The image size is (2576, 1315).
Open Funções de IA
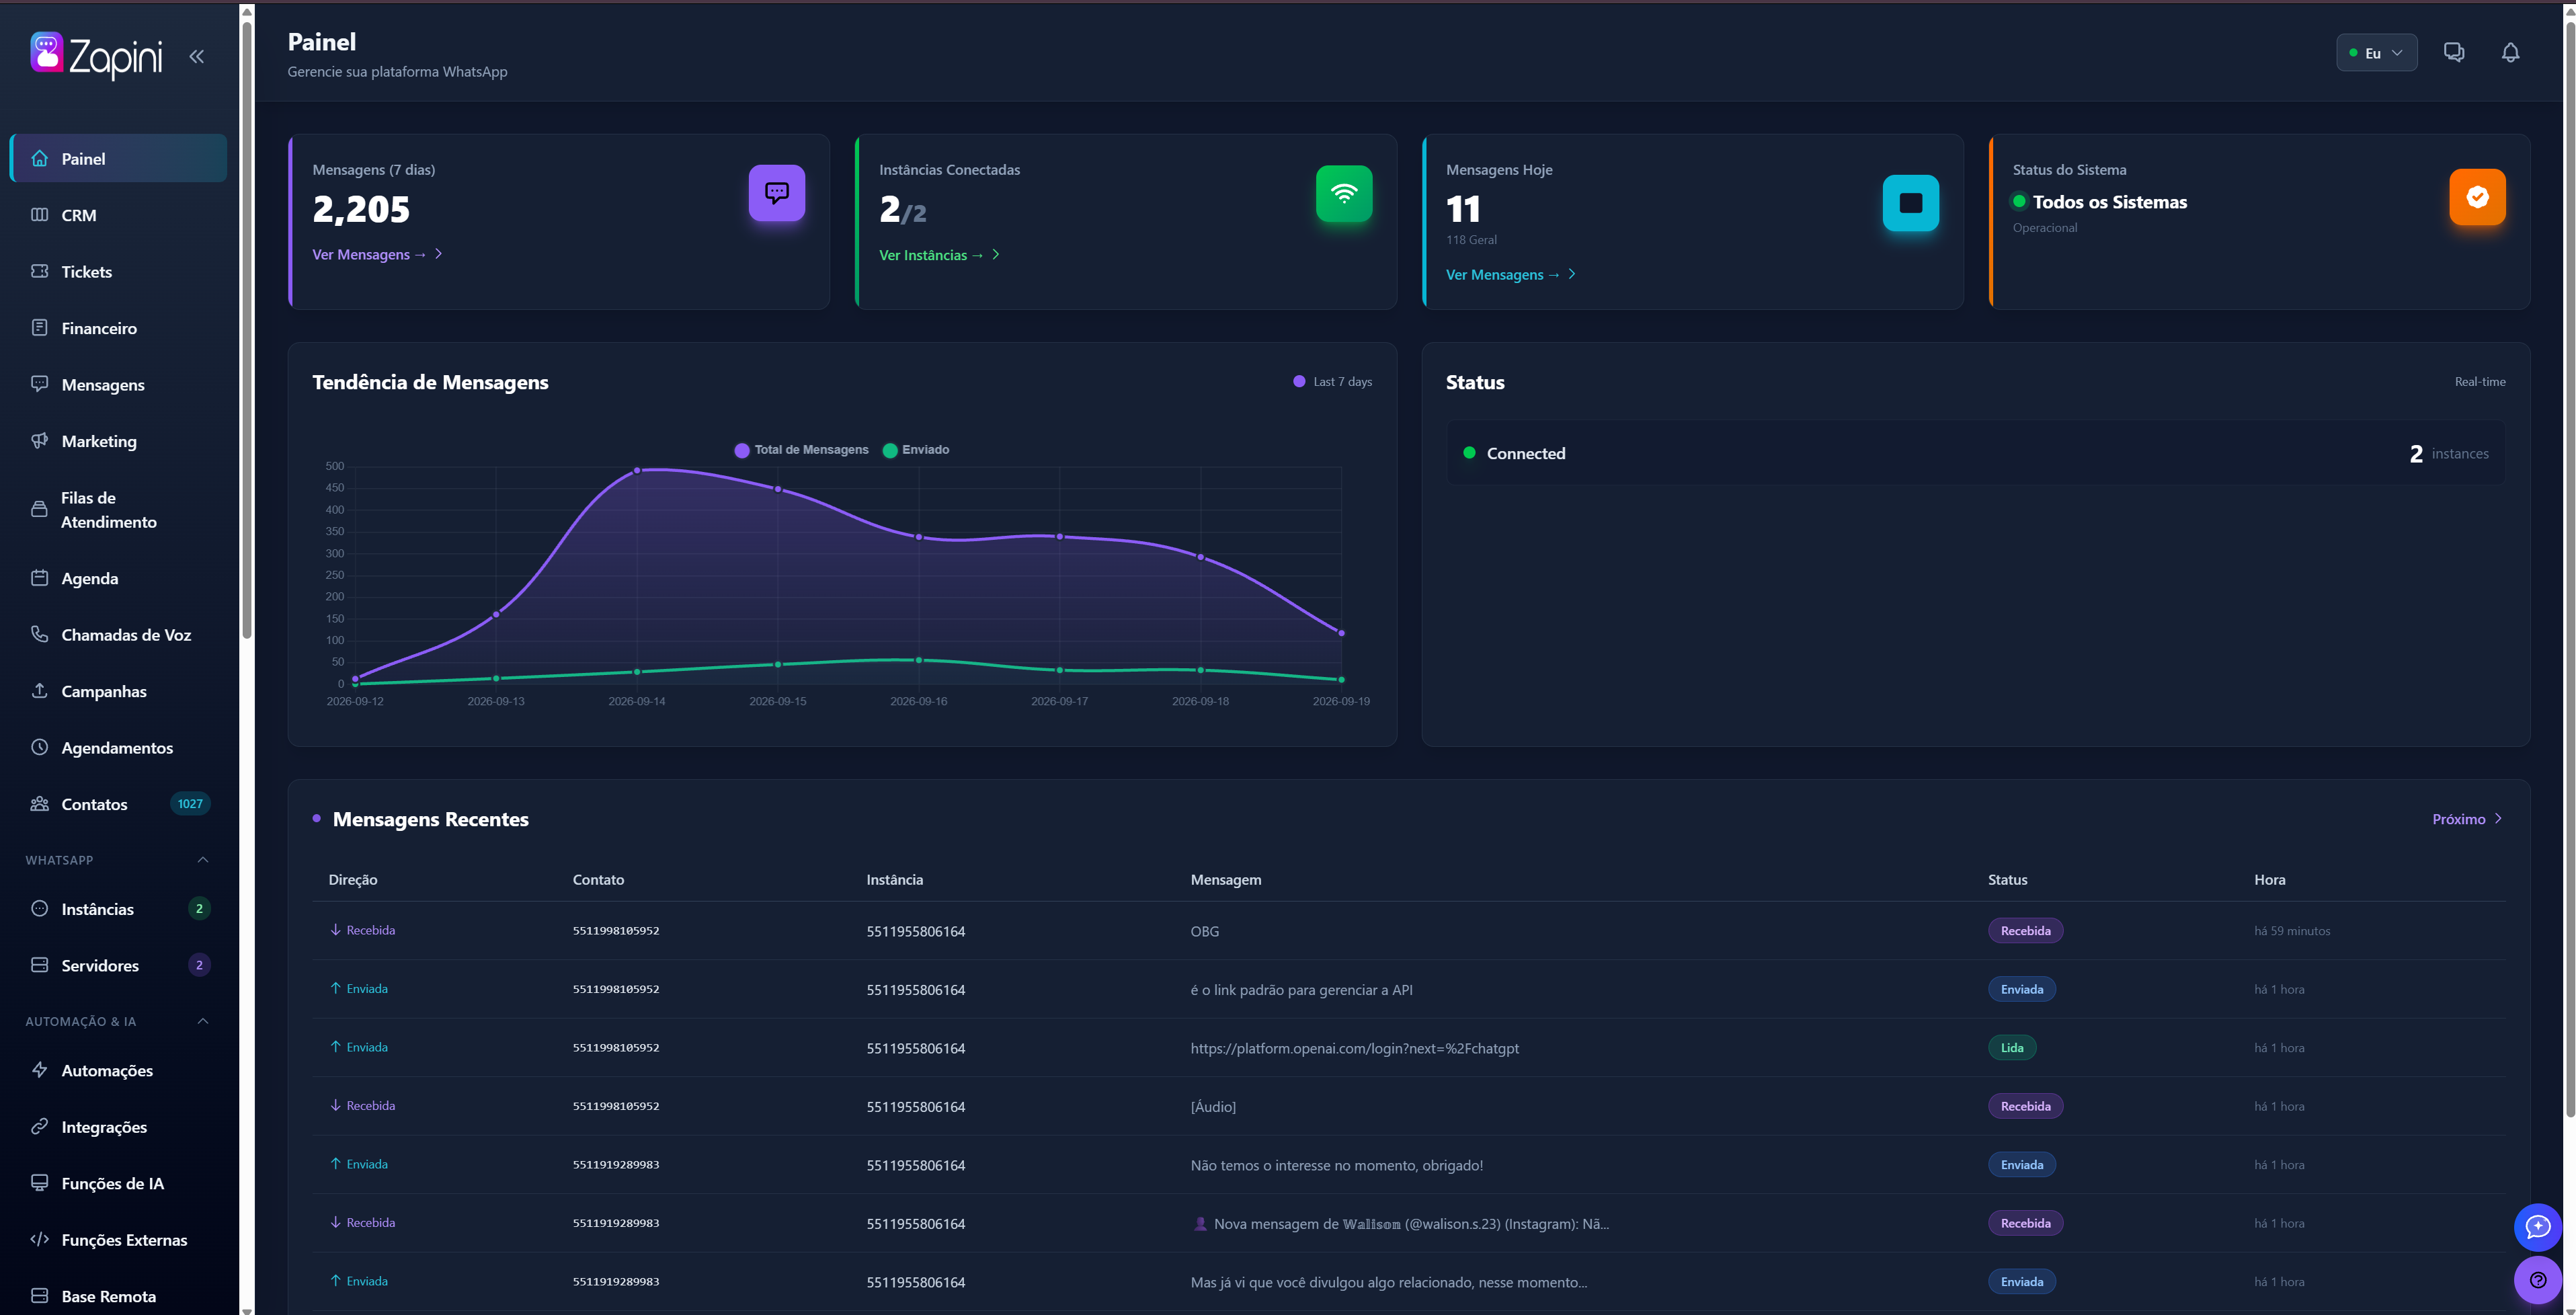pos(118,1183)
